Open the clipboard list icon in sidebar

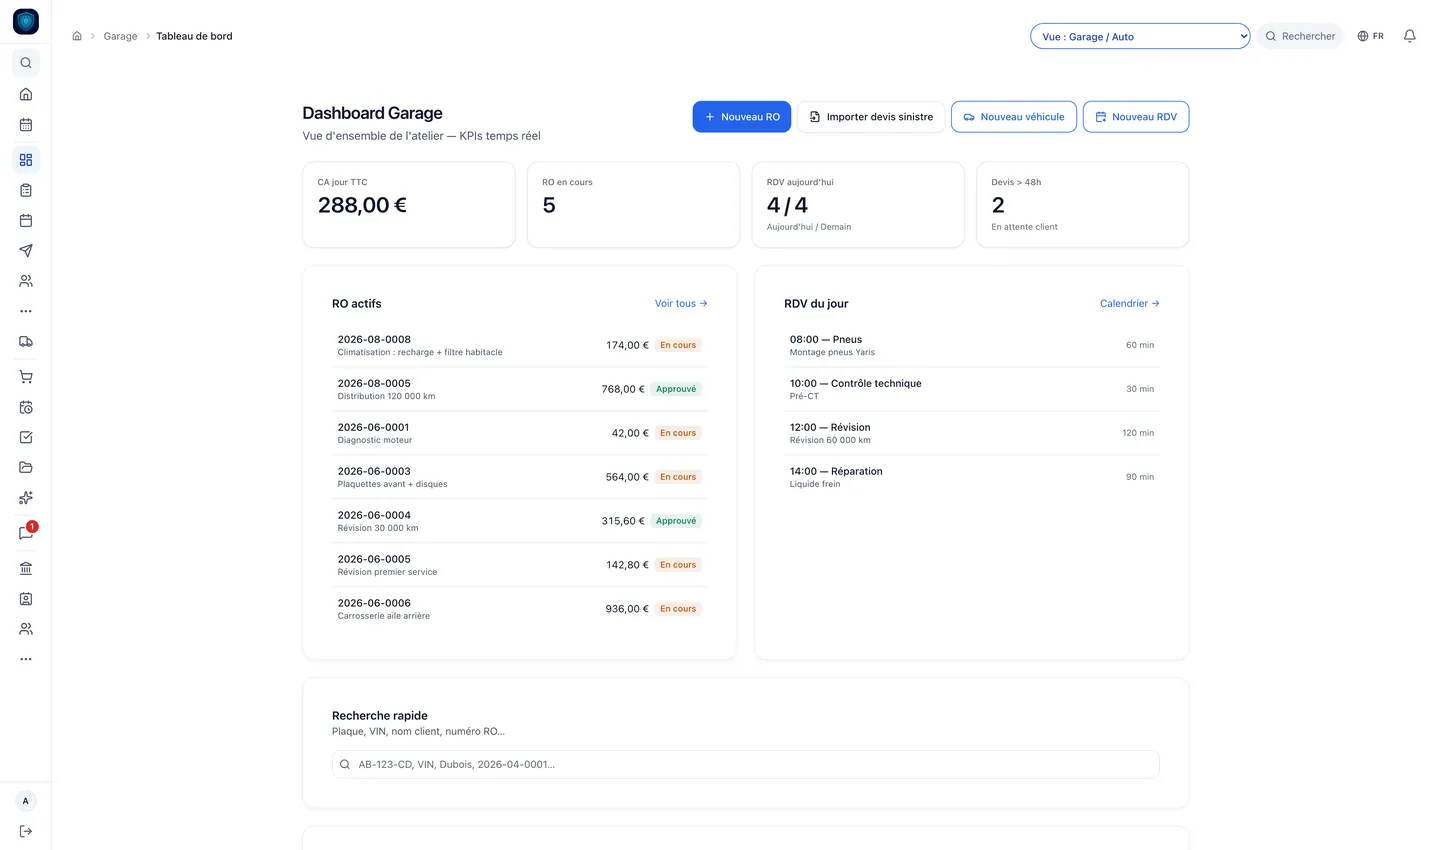point(26,190)
